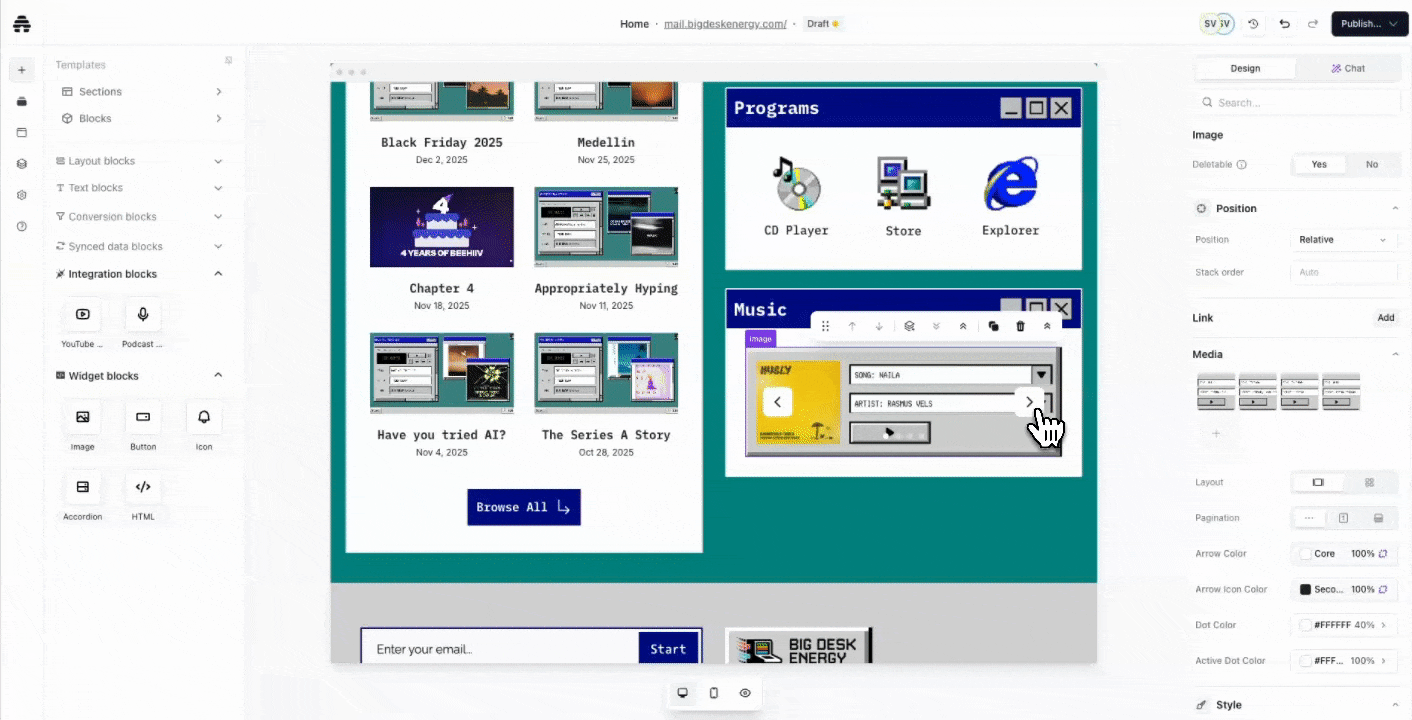Switch to the Design tab

(1245, 68)
